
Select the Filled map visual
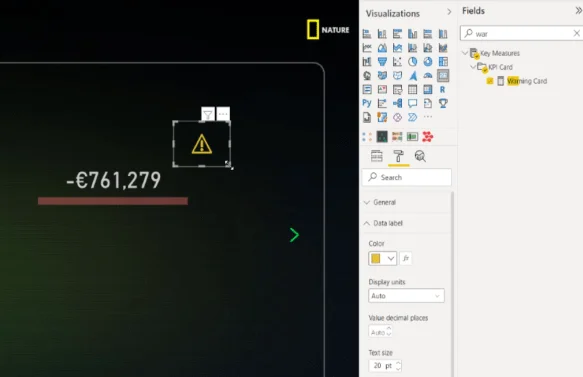coord(382,75)
